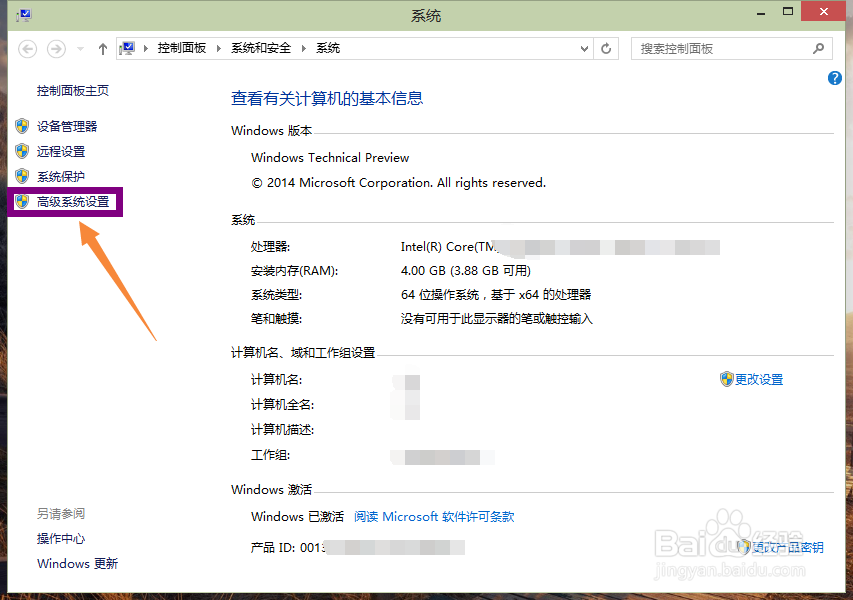
Task: Refresh the control panel view
Action: pyautogui.click(x=606, y=48)
